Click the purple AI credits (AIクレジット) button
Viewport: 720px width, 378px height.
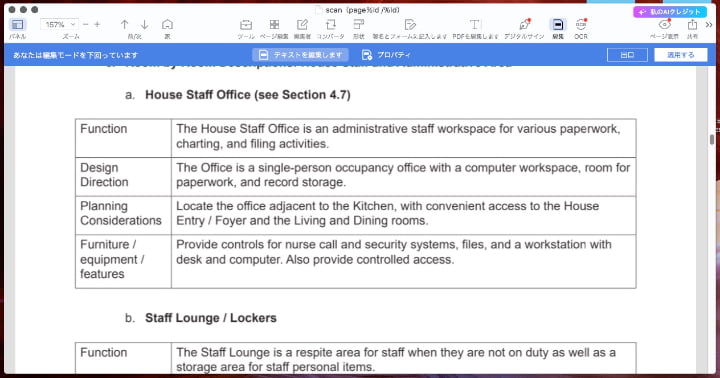point(670,12)
